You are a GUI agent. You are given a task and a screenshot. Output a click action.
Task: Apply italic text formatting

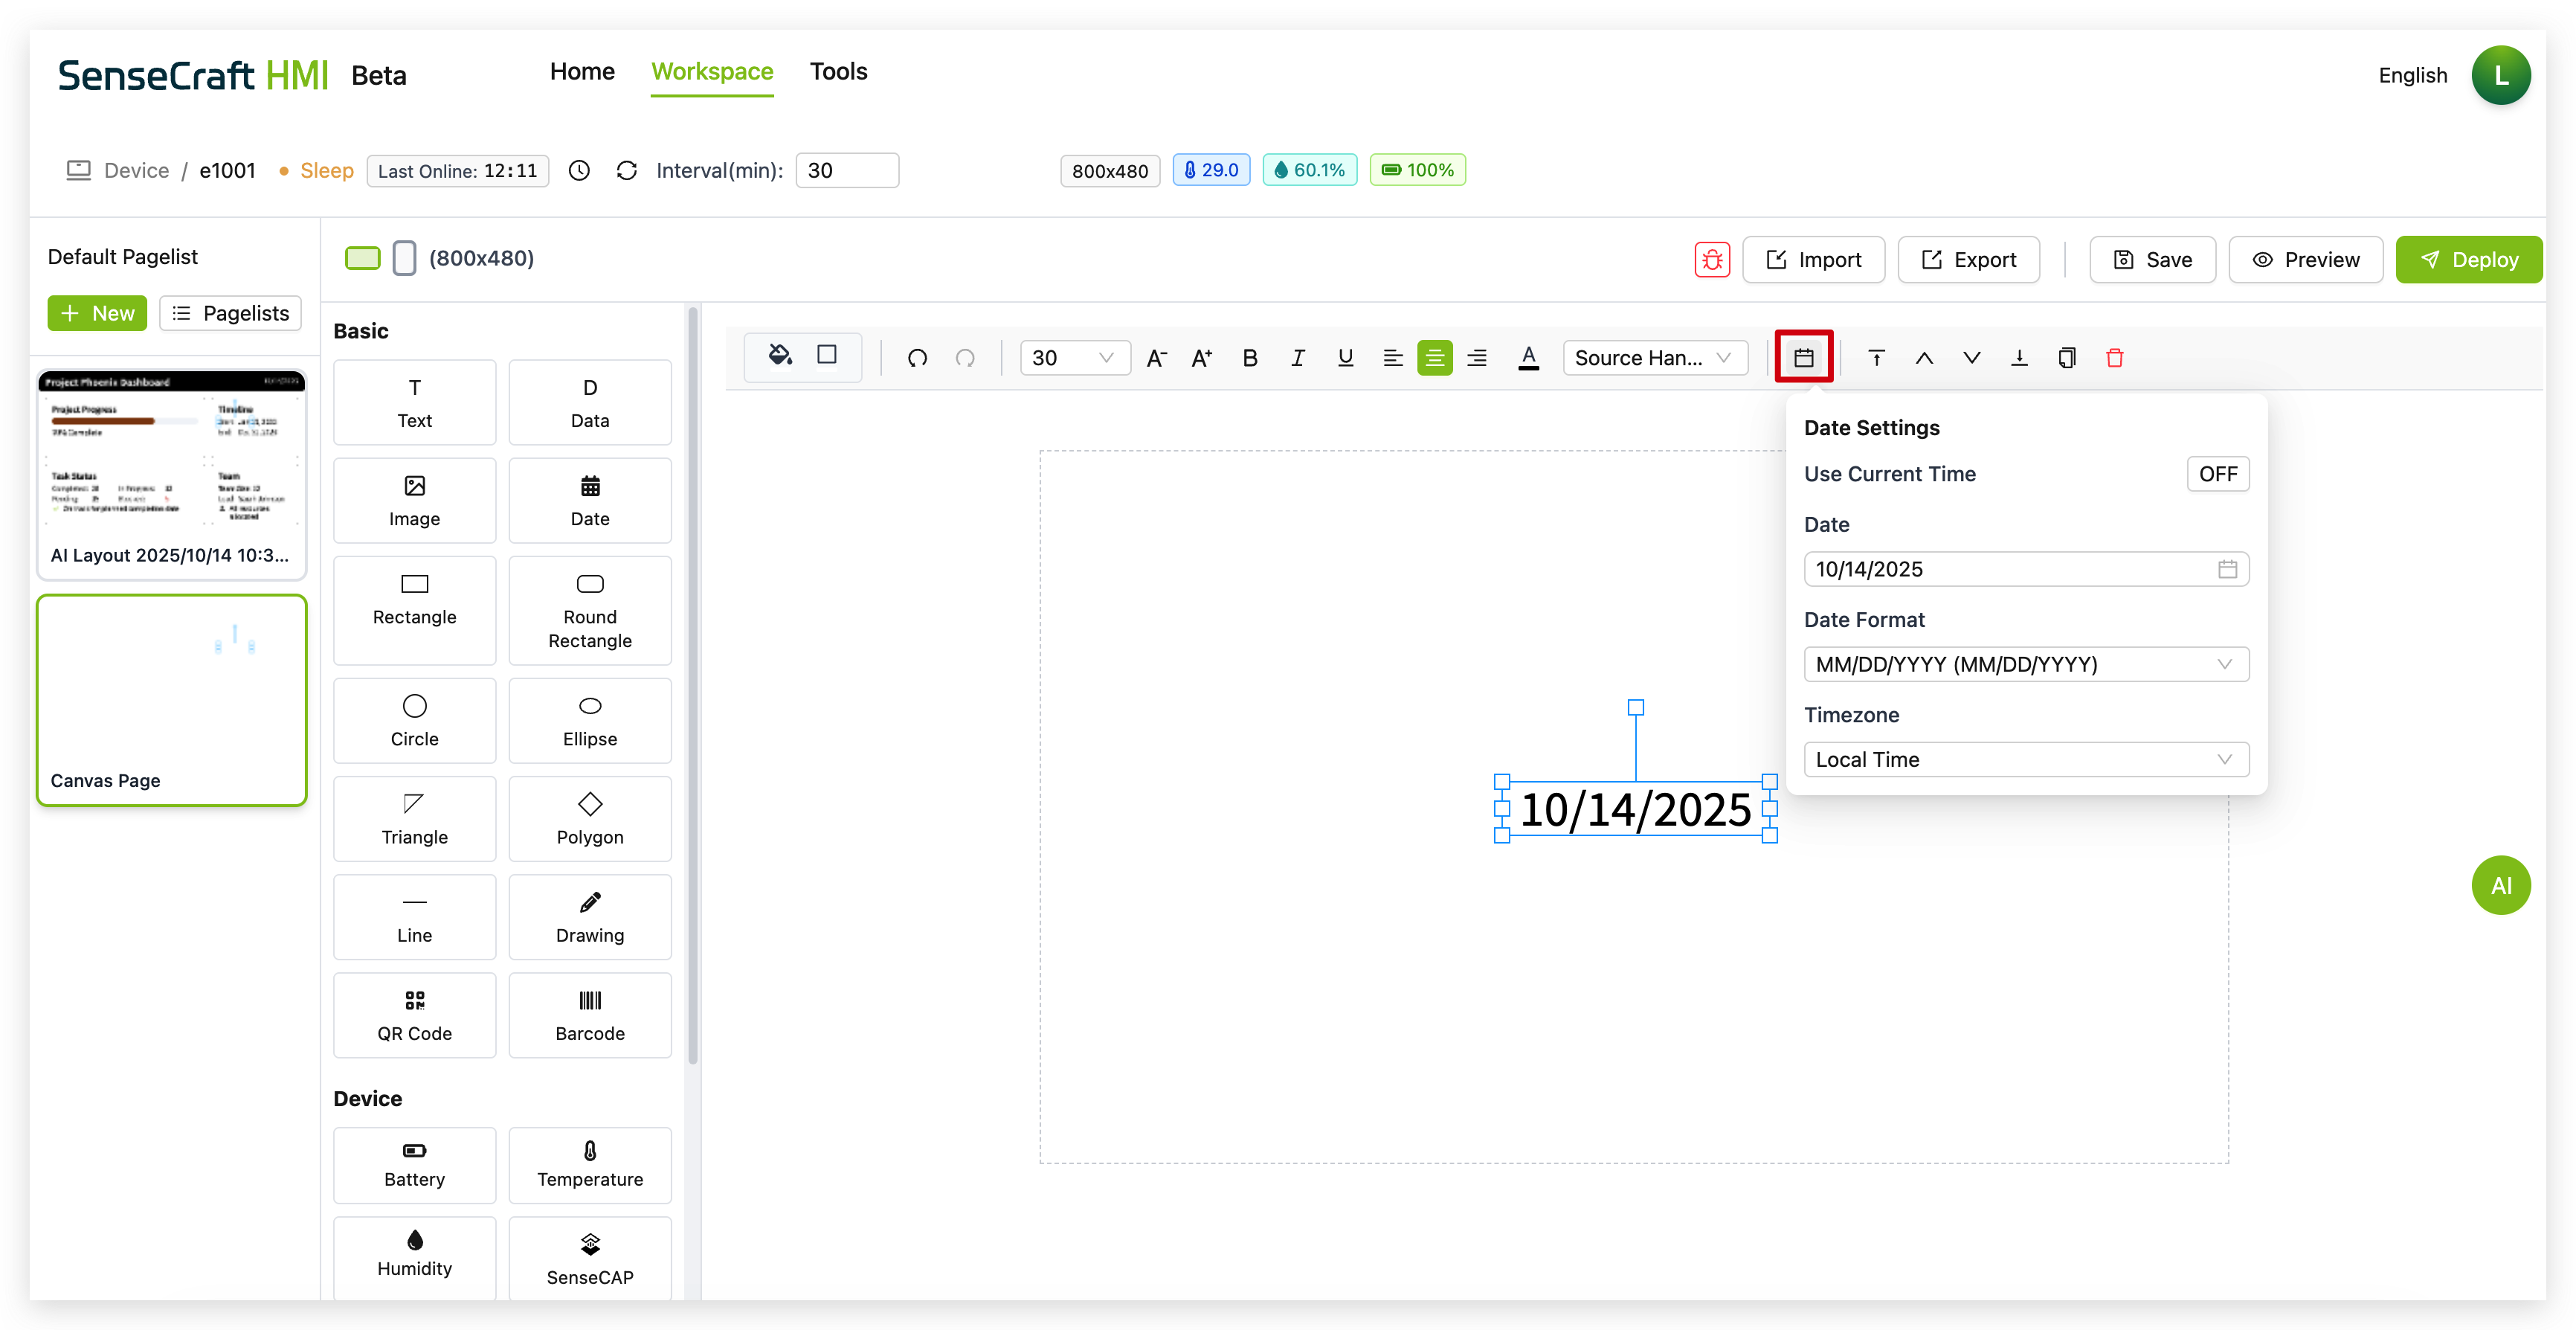1297,358
